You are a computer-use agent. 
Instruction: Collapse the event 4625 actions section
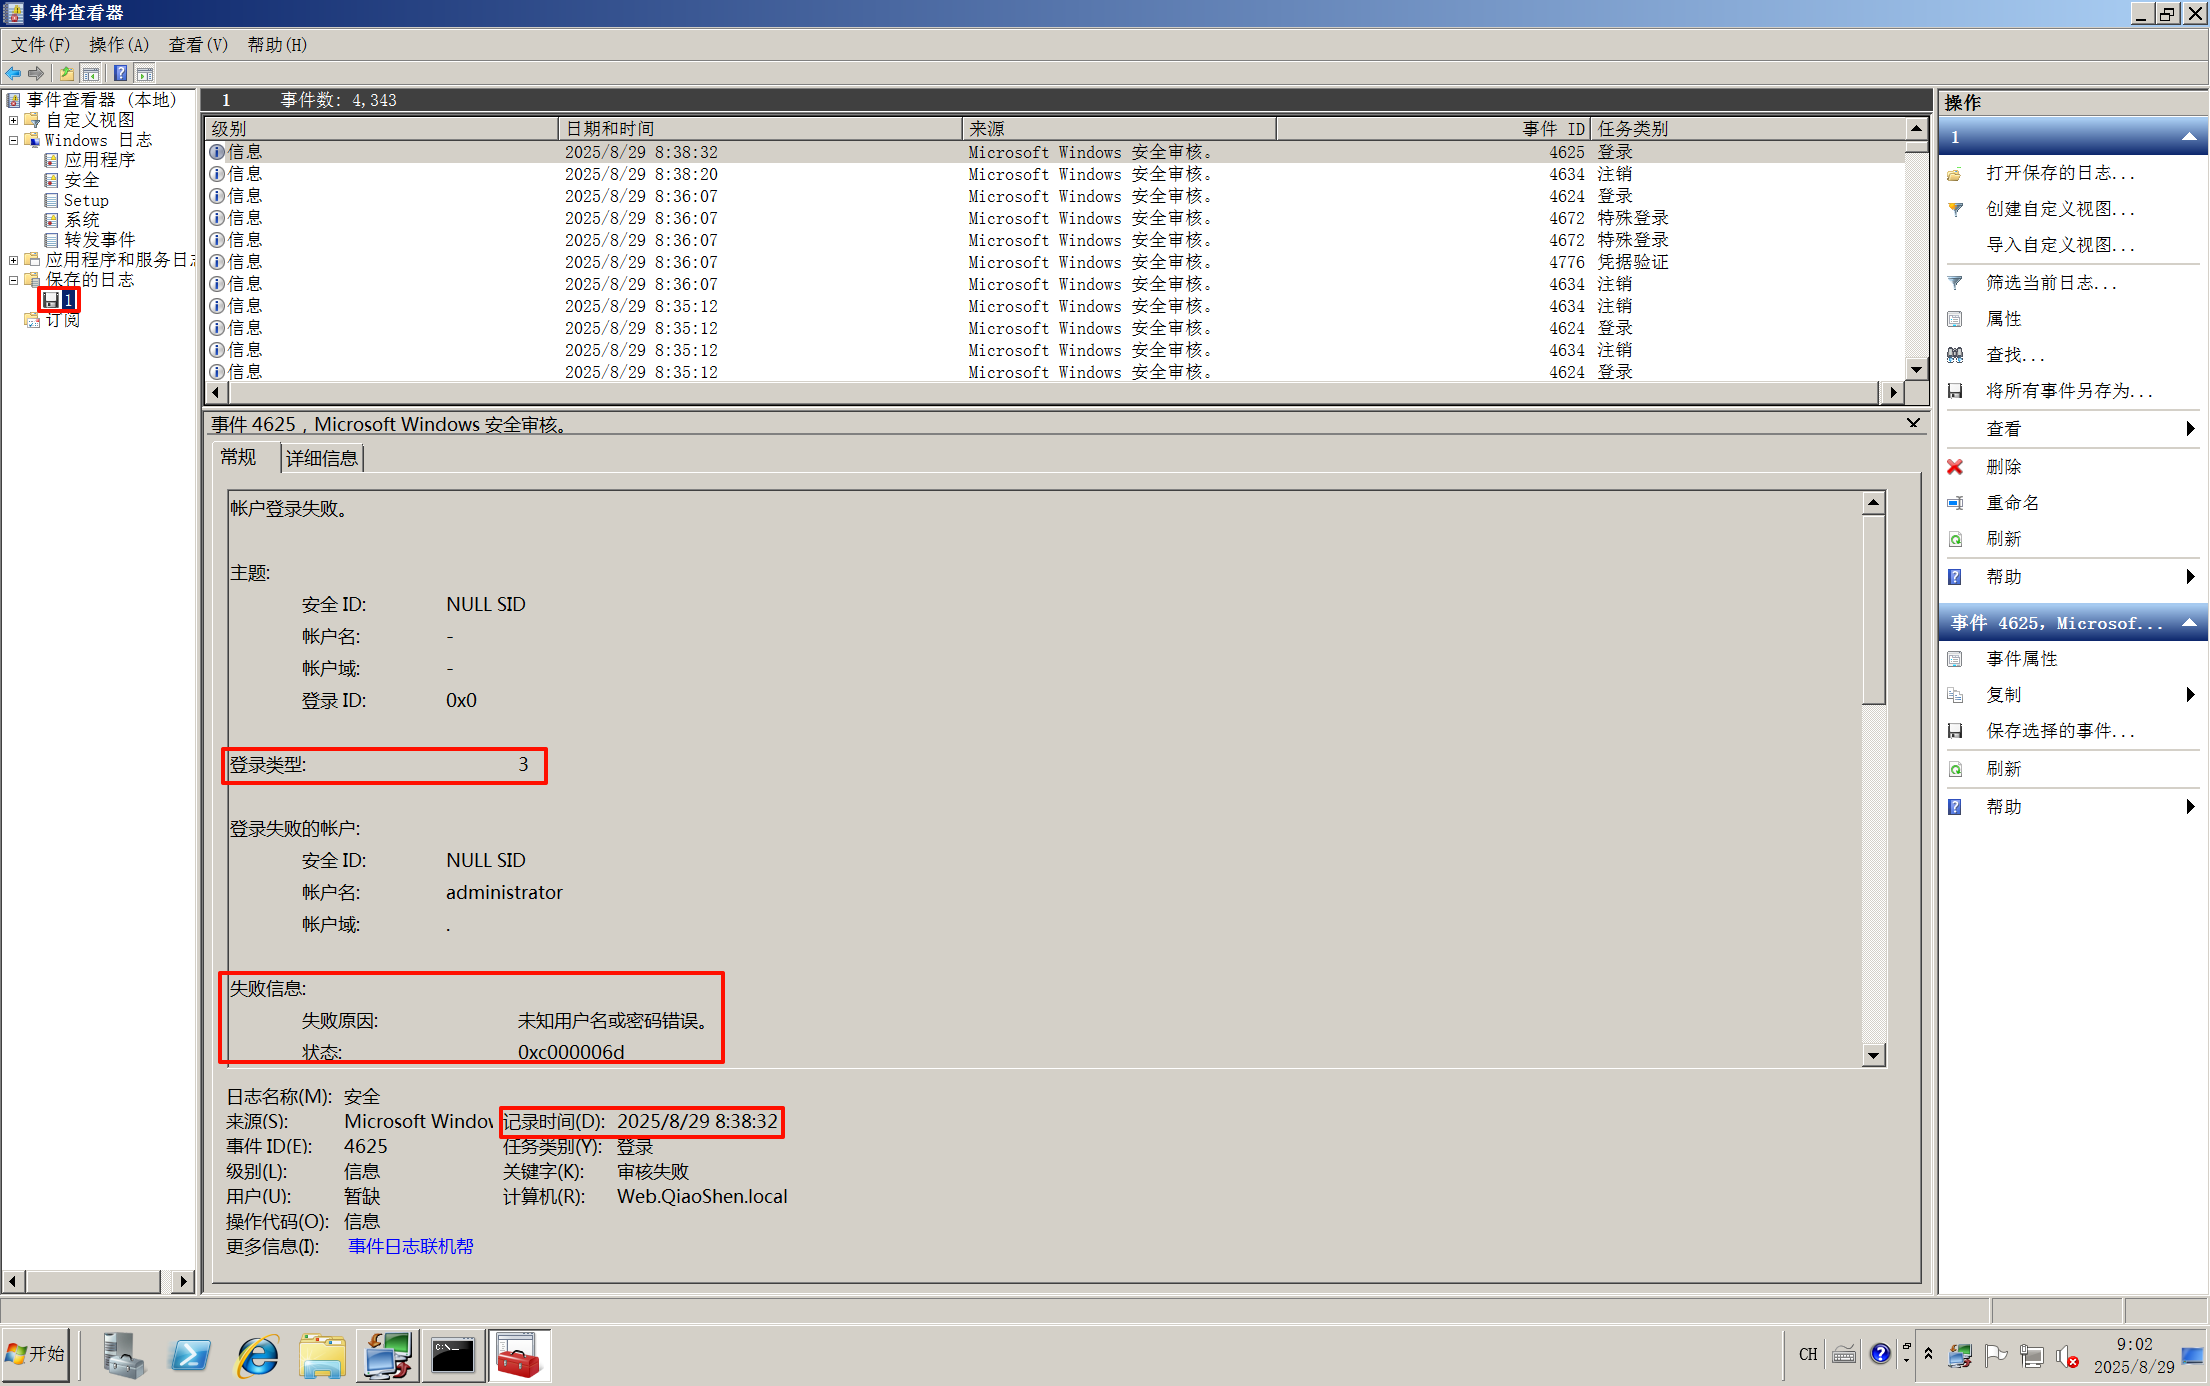click(2189, 623)
